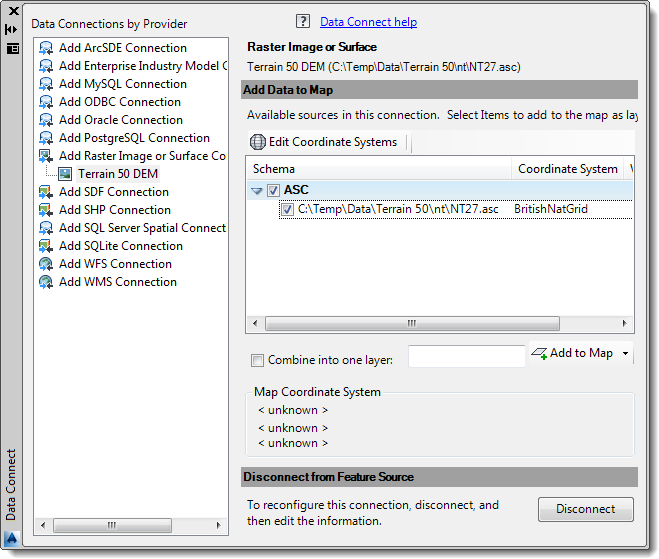Click the question mark help icon

tap(303, 21)
